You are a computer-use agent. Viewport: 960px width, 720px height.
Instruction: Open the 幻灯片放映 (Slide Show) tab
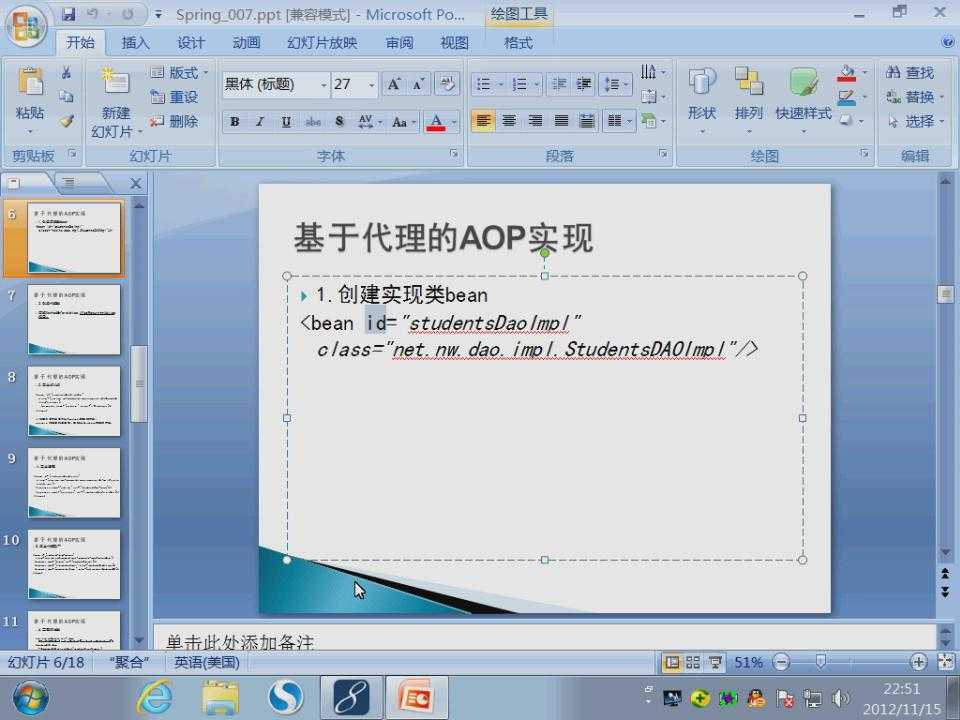click(322, 43)
